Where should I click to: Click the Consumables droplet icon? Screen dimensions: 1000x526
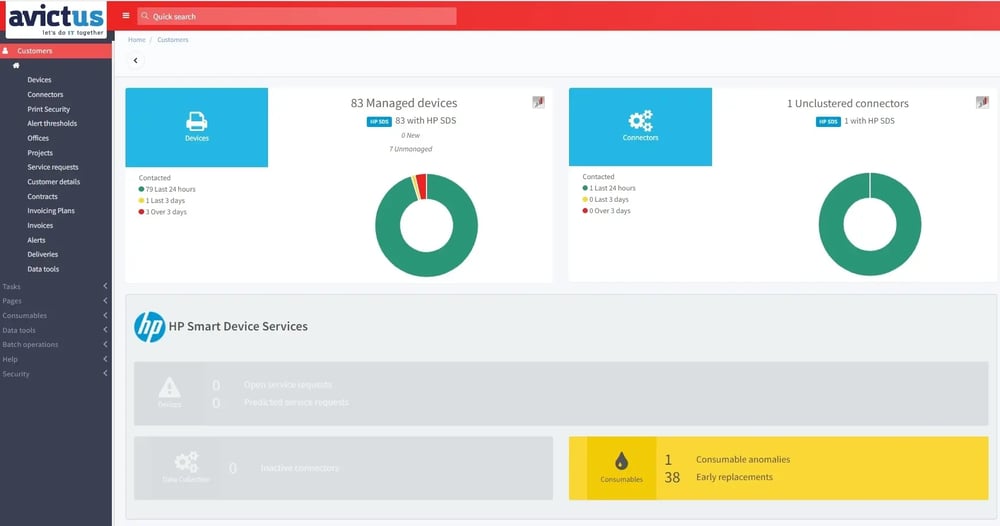click(x=621, y=460)
